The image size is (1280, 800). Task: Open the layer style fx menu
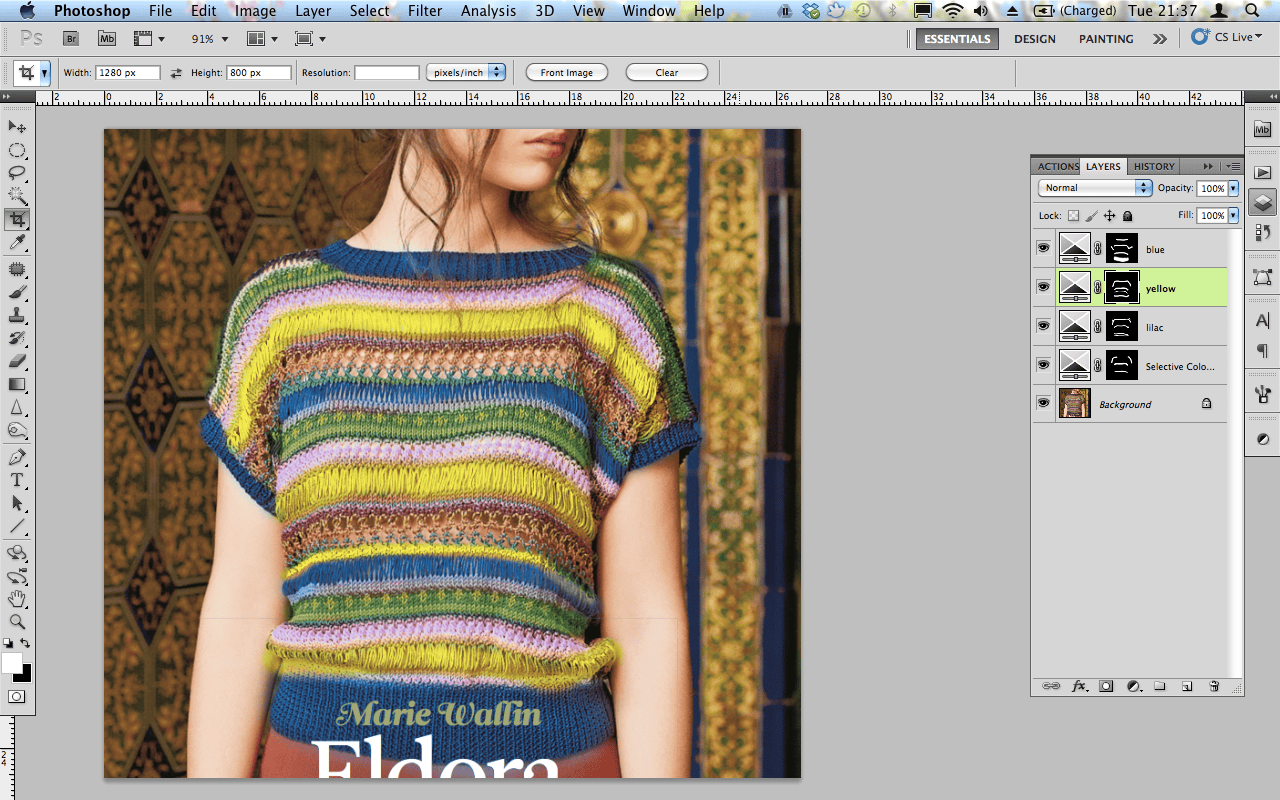tap(1079, 686)
